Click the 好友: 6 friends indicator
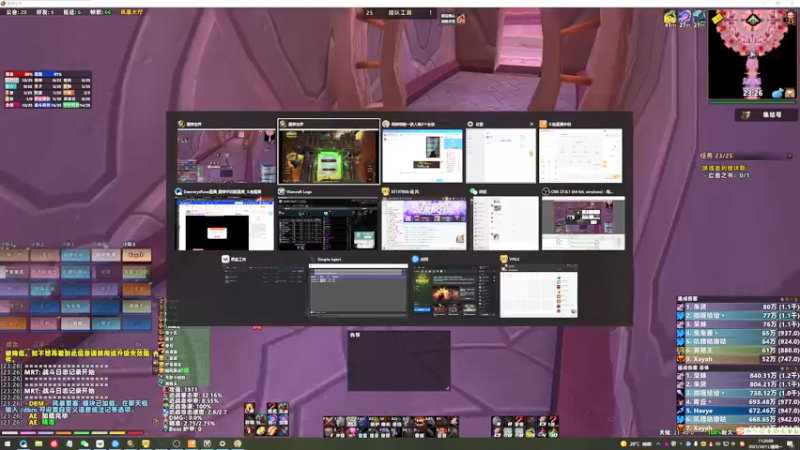This screenshot has height=450, width=800. [x=45, y=12]
